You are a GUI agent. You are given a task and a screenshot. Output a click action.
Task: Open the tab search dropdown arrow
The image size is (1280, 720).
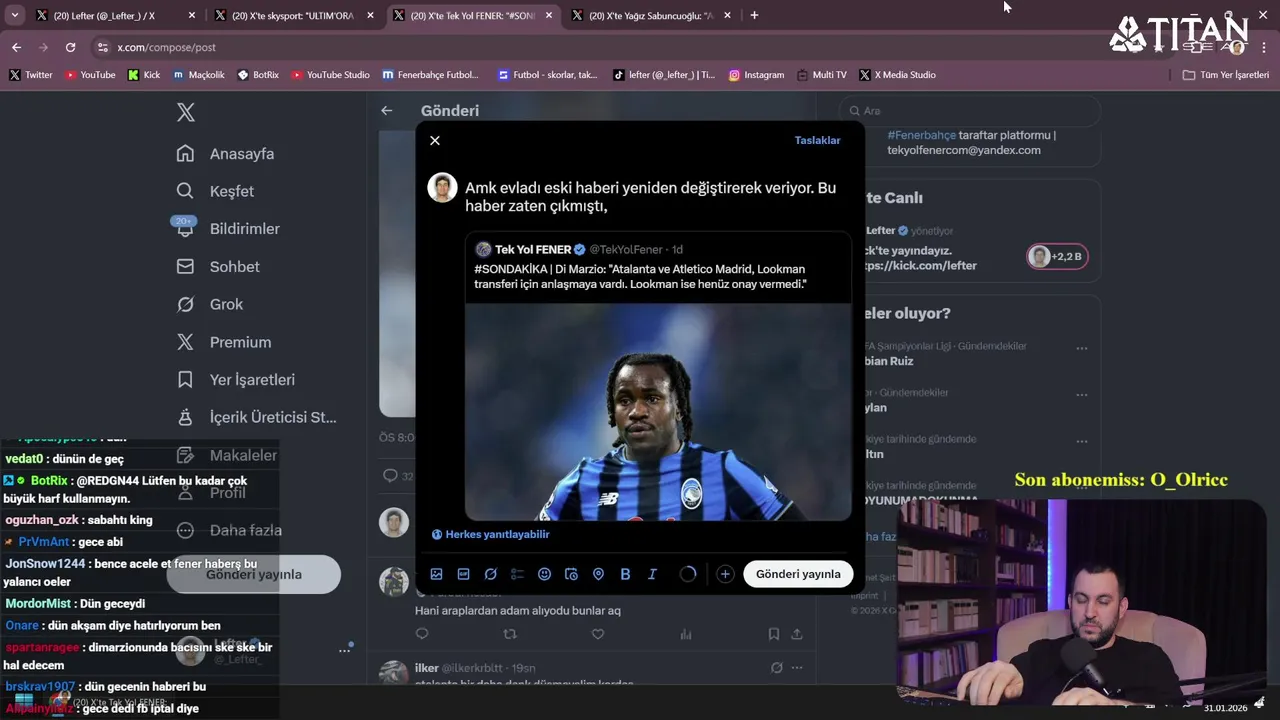pos(14,16)
